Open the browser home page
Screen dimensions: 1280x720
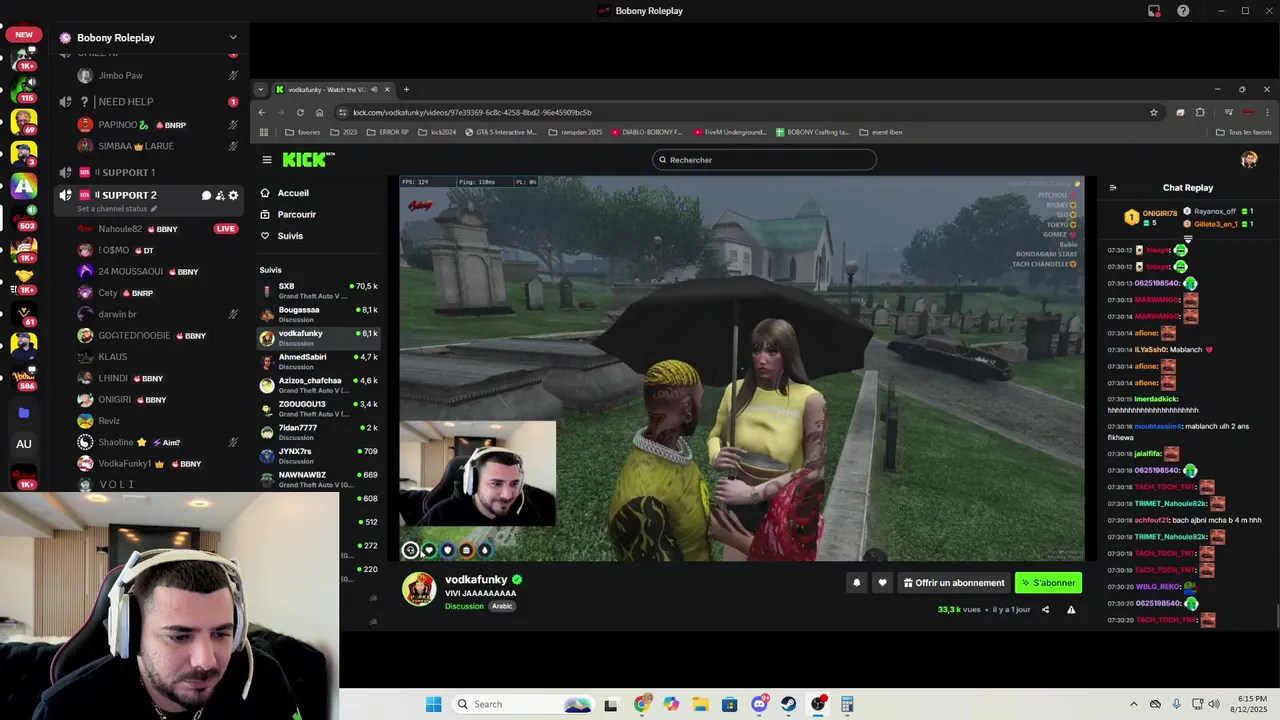click(319, 112)
